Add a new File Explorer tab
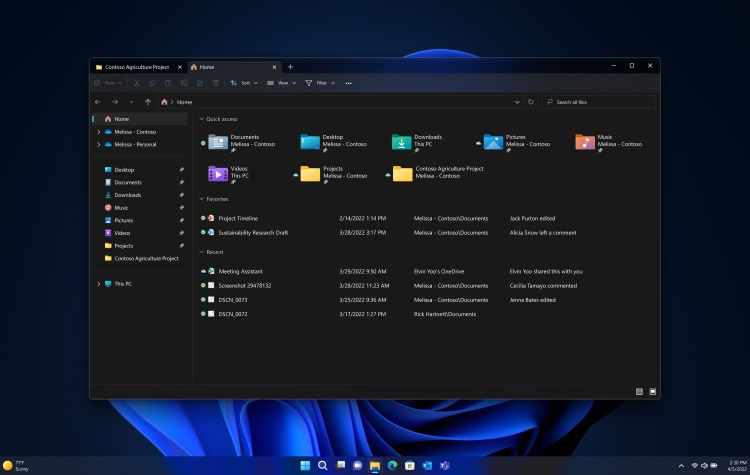 (290, 67)
